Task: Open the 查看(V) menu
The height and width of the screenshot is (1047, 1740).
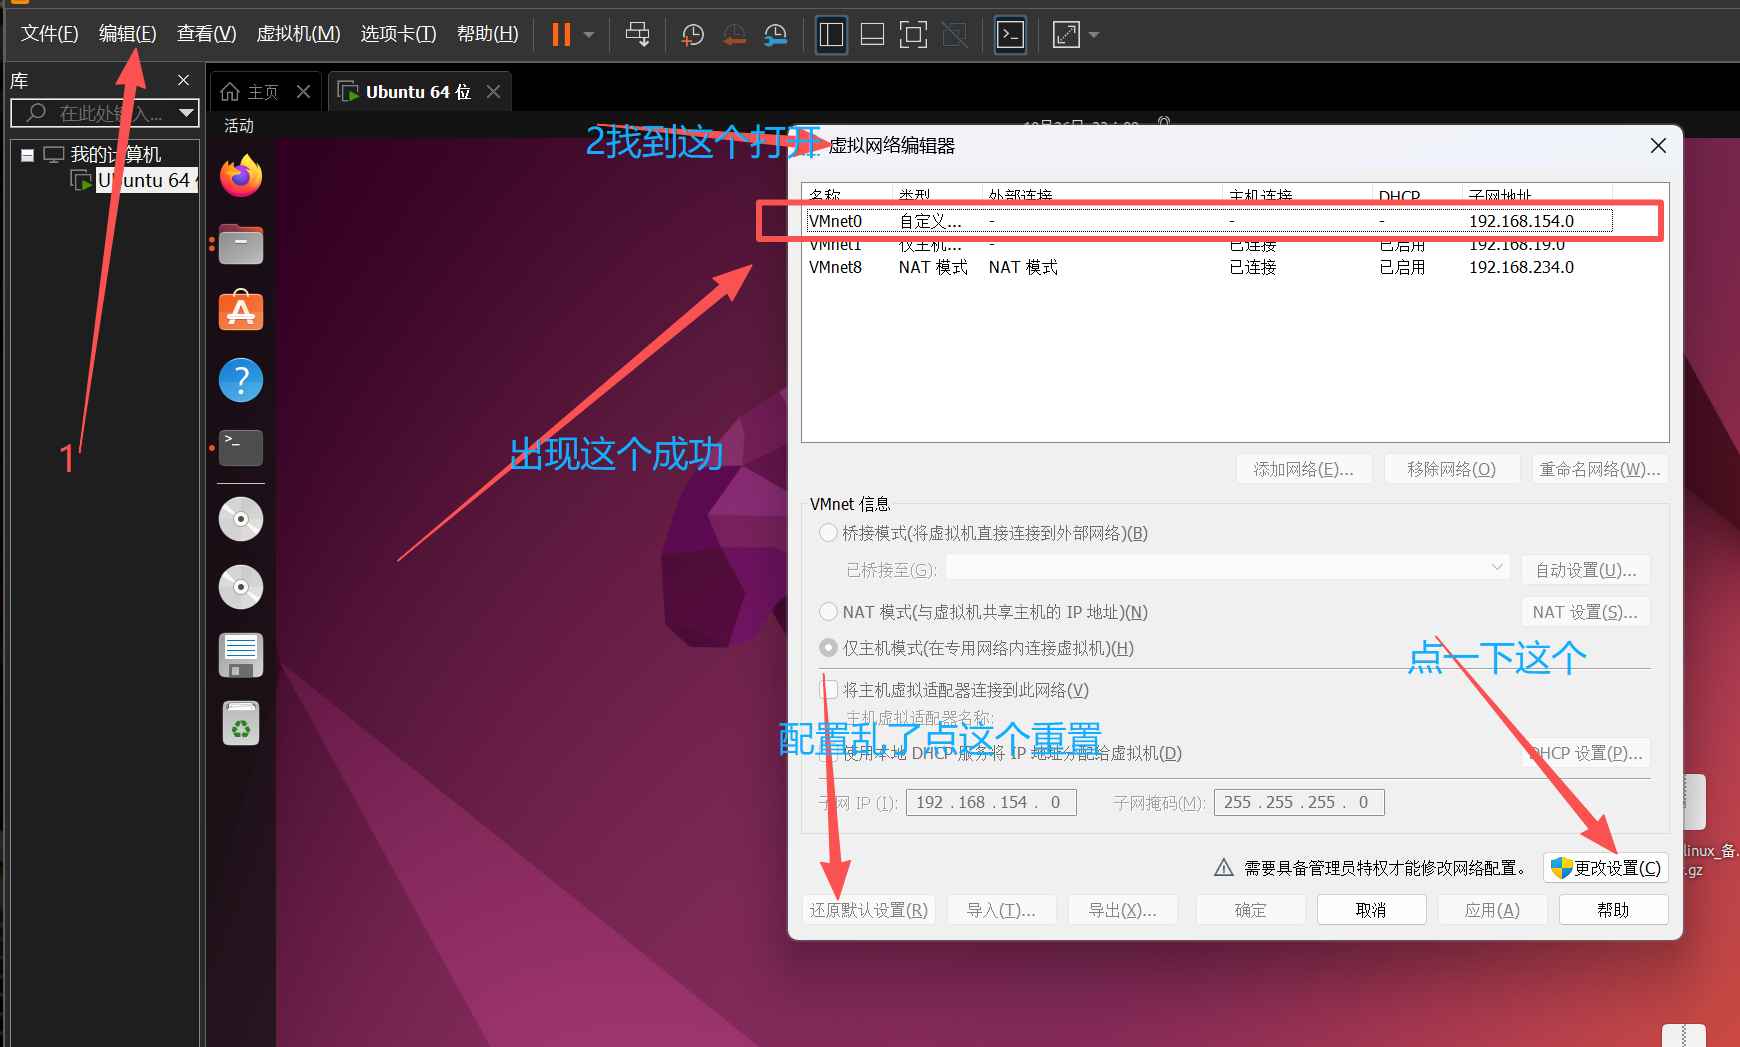Action: [206, 34]
